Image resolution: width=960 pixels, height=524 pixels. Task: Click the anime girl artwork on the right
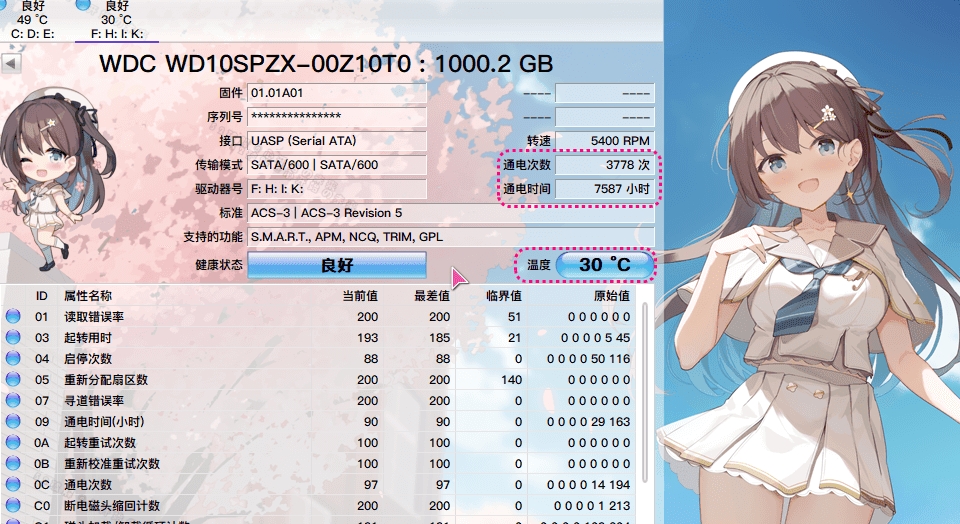(x=812, y=288)
